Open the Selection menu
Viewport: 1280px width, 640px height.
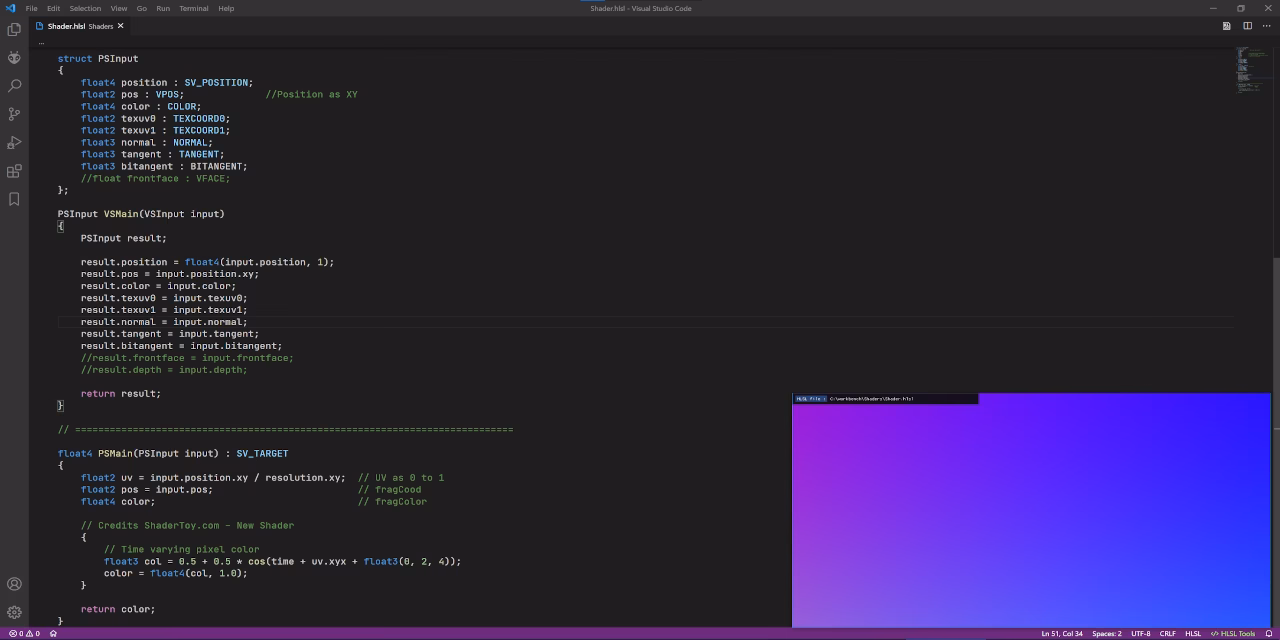click(x=85, y=8)
